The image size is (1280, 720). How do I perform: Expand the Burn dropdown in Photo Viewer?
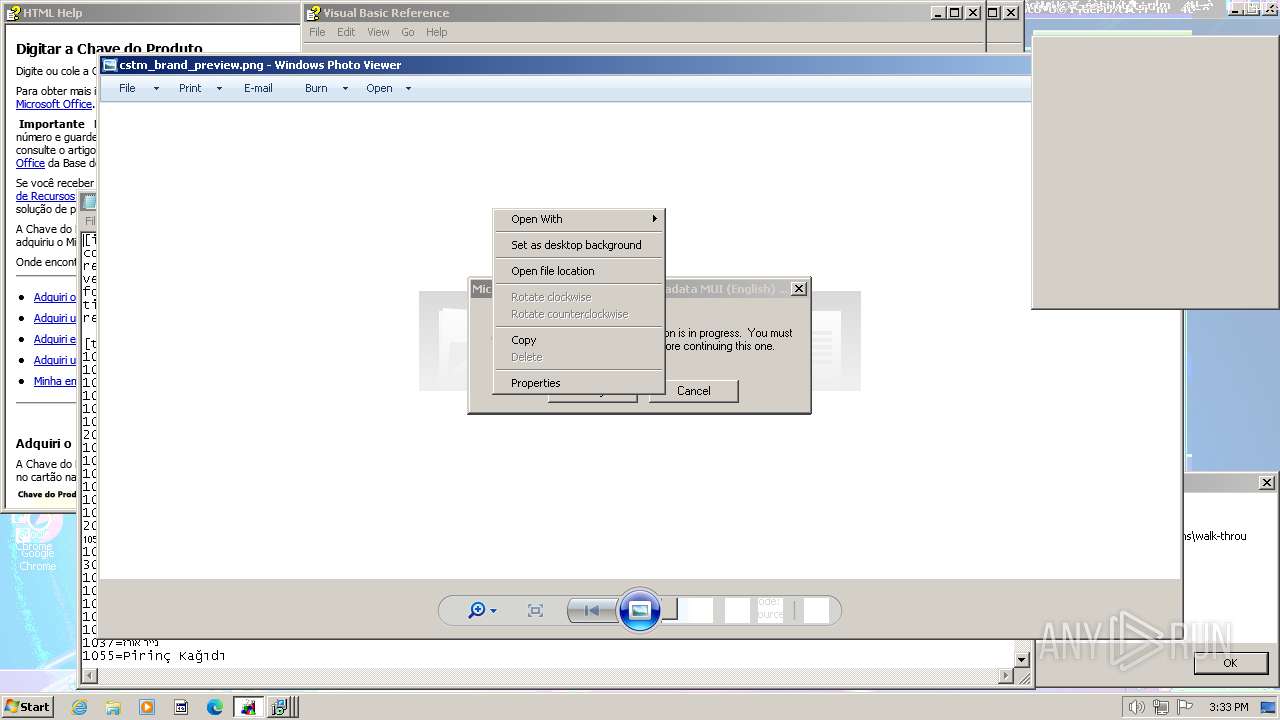345,88
